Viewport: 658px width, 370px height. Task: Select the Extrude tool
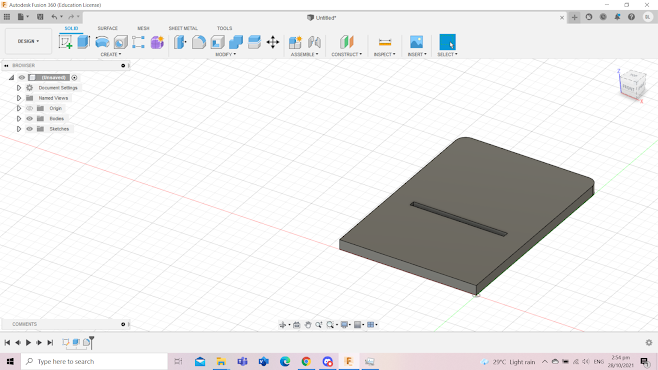(84, 42)
